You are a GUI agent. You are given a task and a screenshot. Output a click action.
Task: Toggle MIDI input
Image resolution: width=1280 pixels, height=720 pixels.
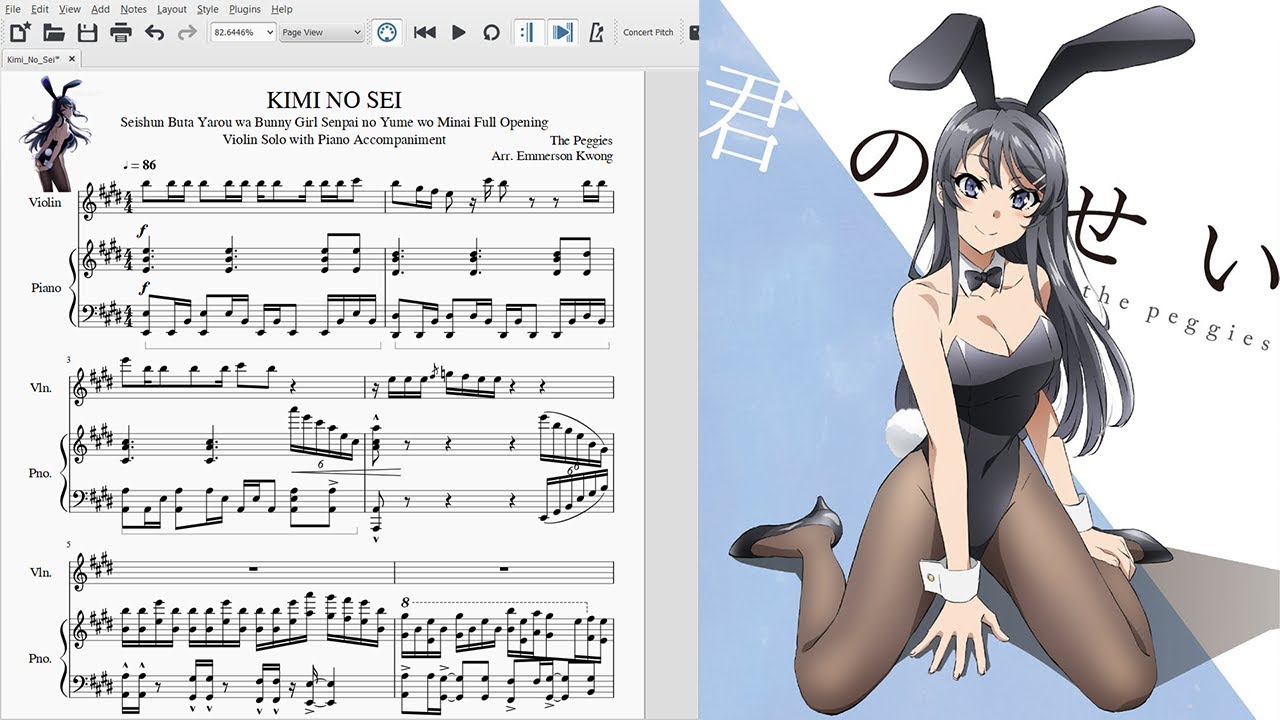pos(388,32)
